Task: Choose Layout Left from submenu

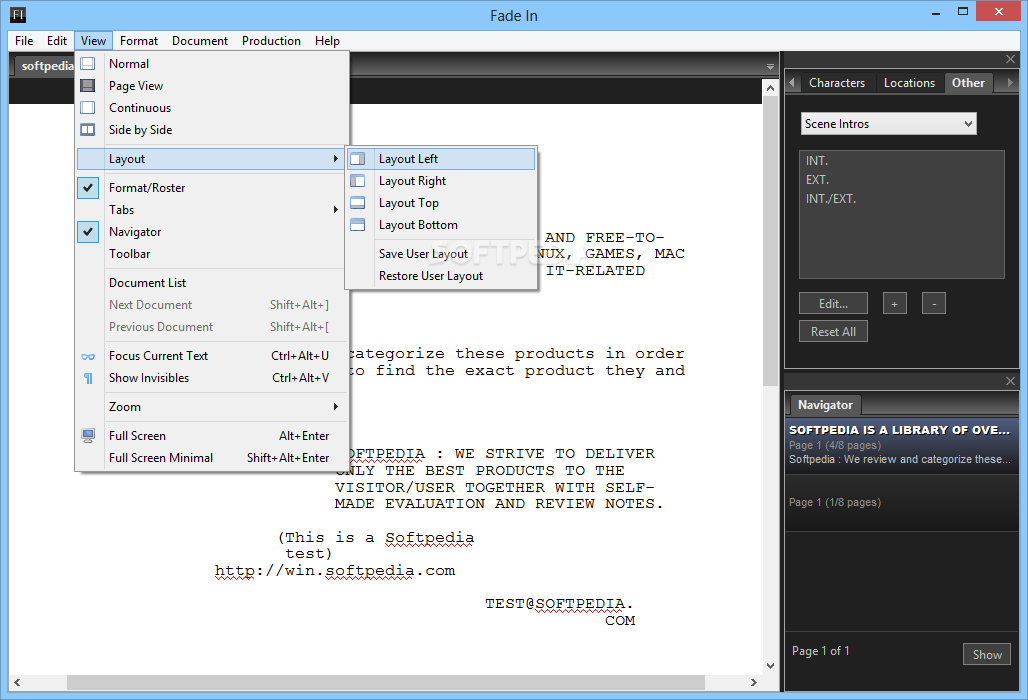Action: coord(441,159)
